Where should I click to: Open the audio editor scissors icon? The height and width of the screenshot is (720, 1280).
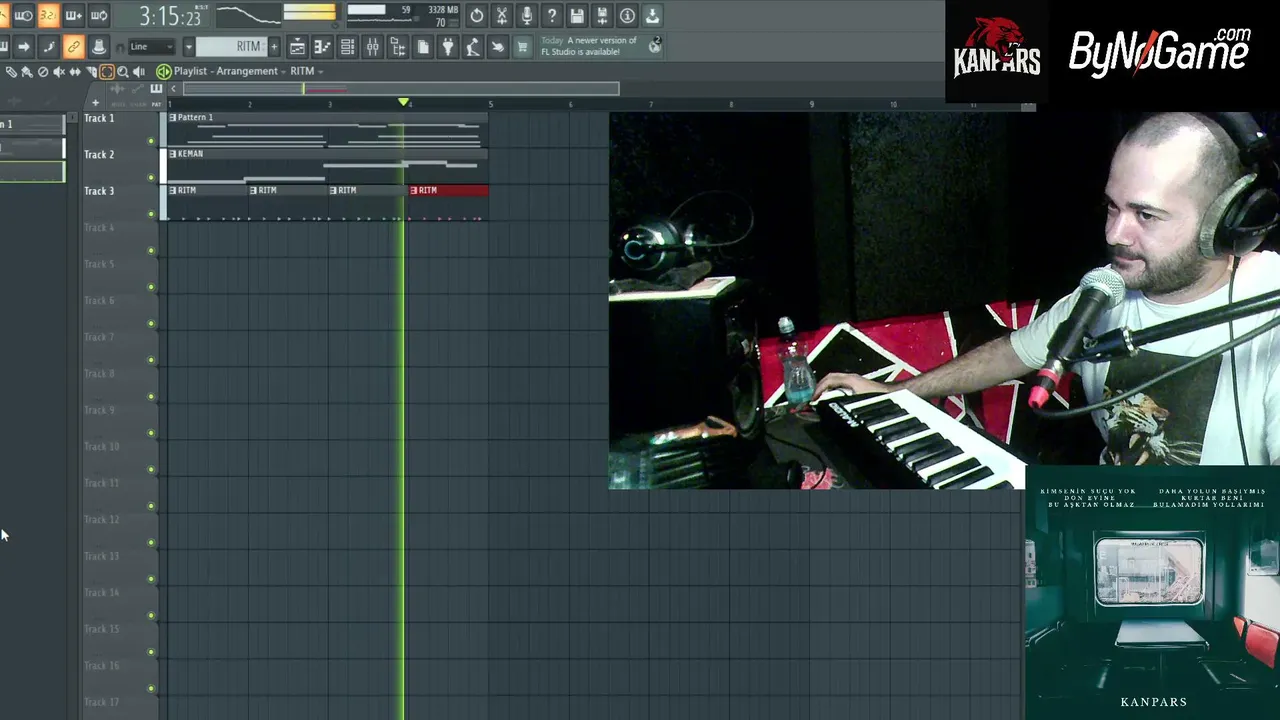502,16
